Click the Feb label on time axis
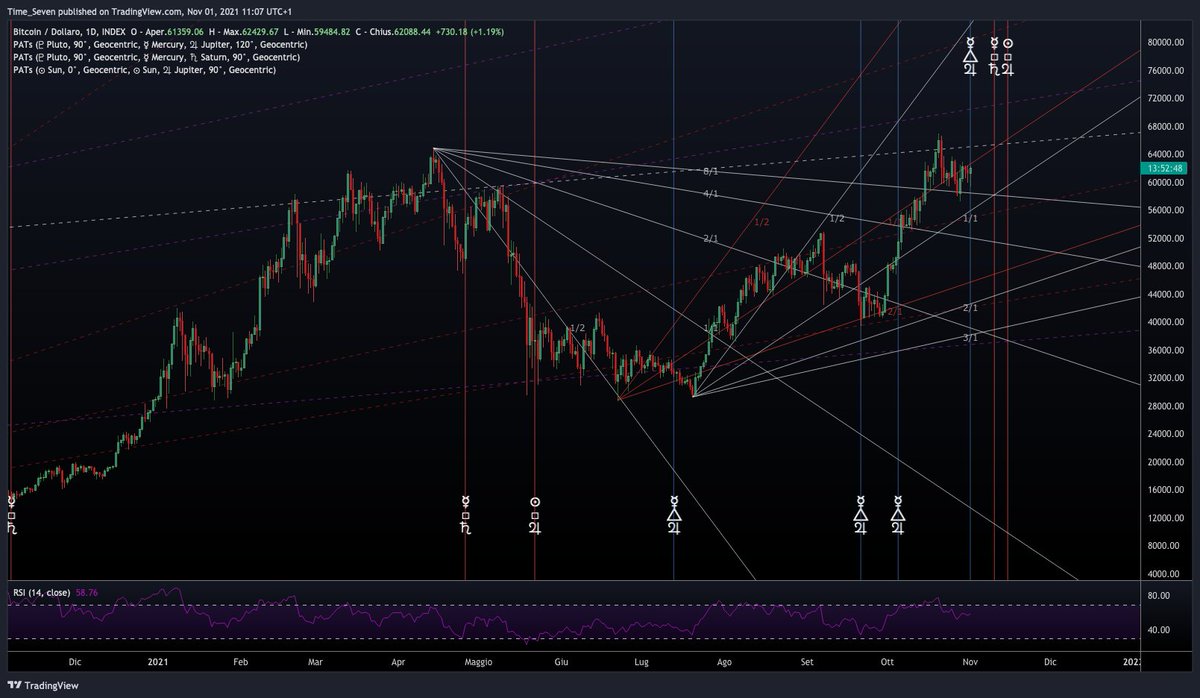Image resolution: width=1200 pixels, height=698 pixels. (240, 662)
